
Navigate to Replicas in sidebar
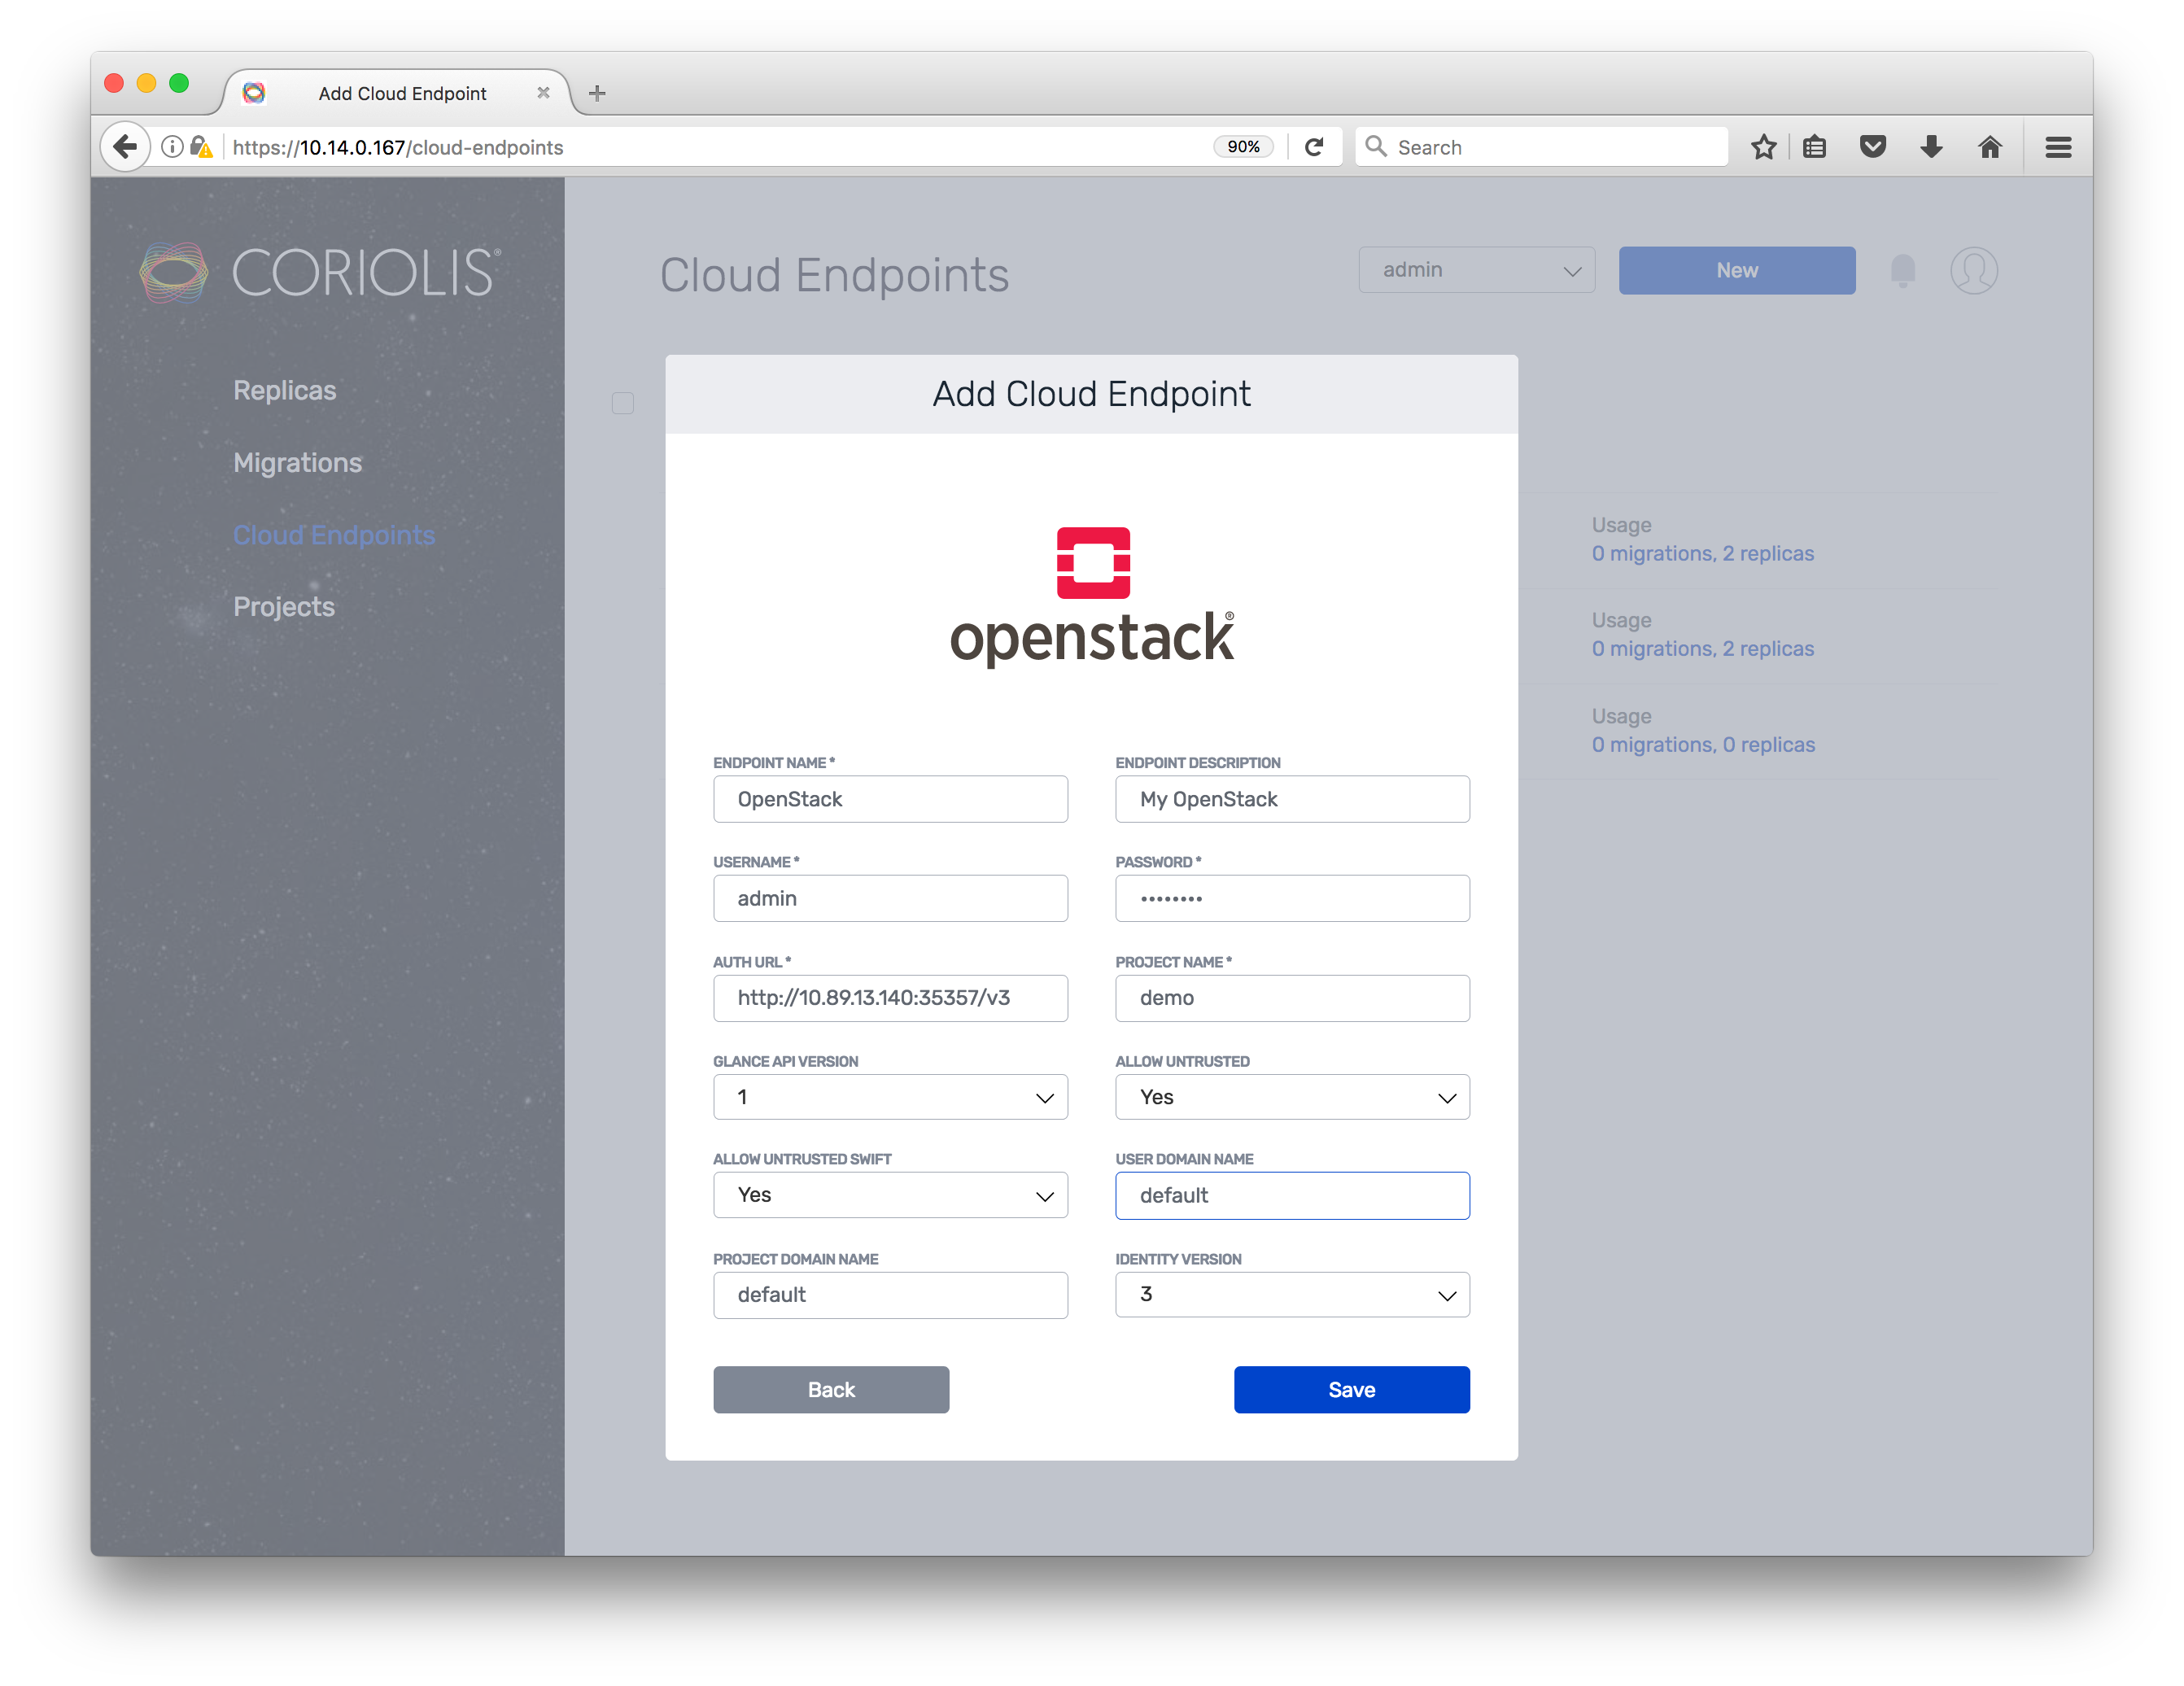tap(285, 390)
